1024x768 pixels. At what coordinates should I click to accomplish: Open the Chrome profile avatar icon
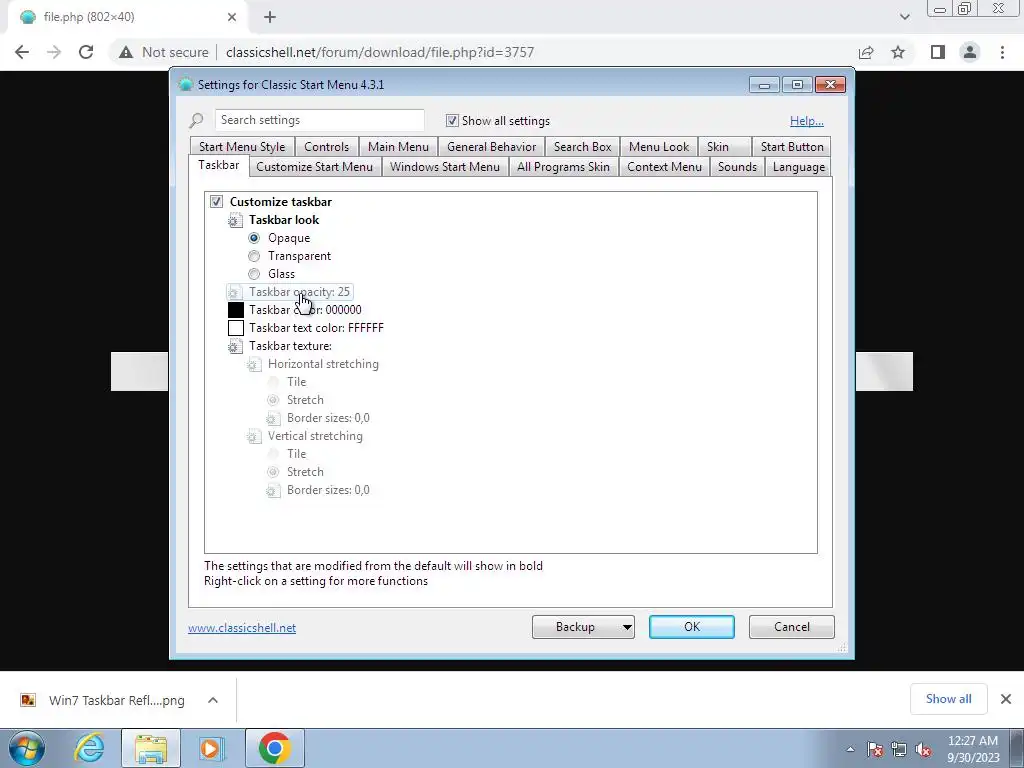click(970, 52)
